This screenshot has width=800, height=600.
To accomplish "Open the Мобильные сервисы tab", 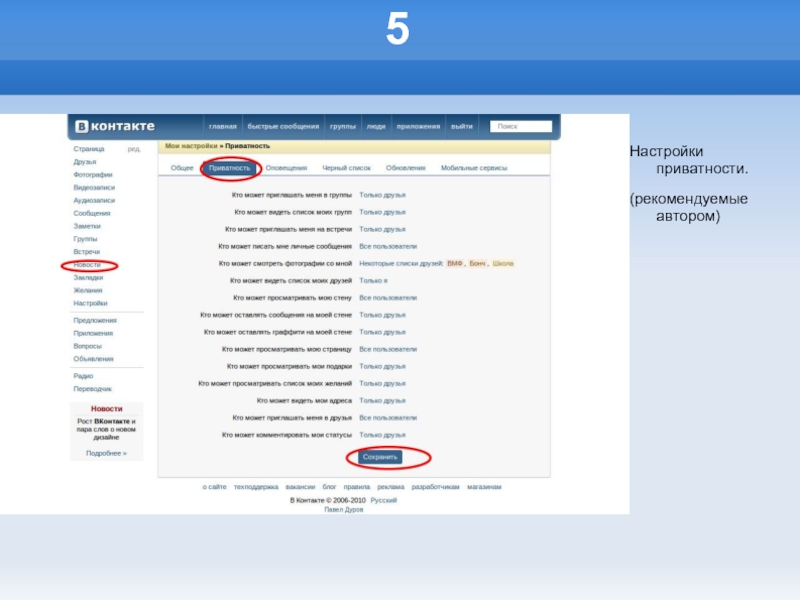I will point(474,168).
